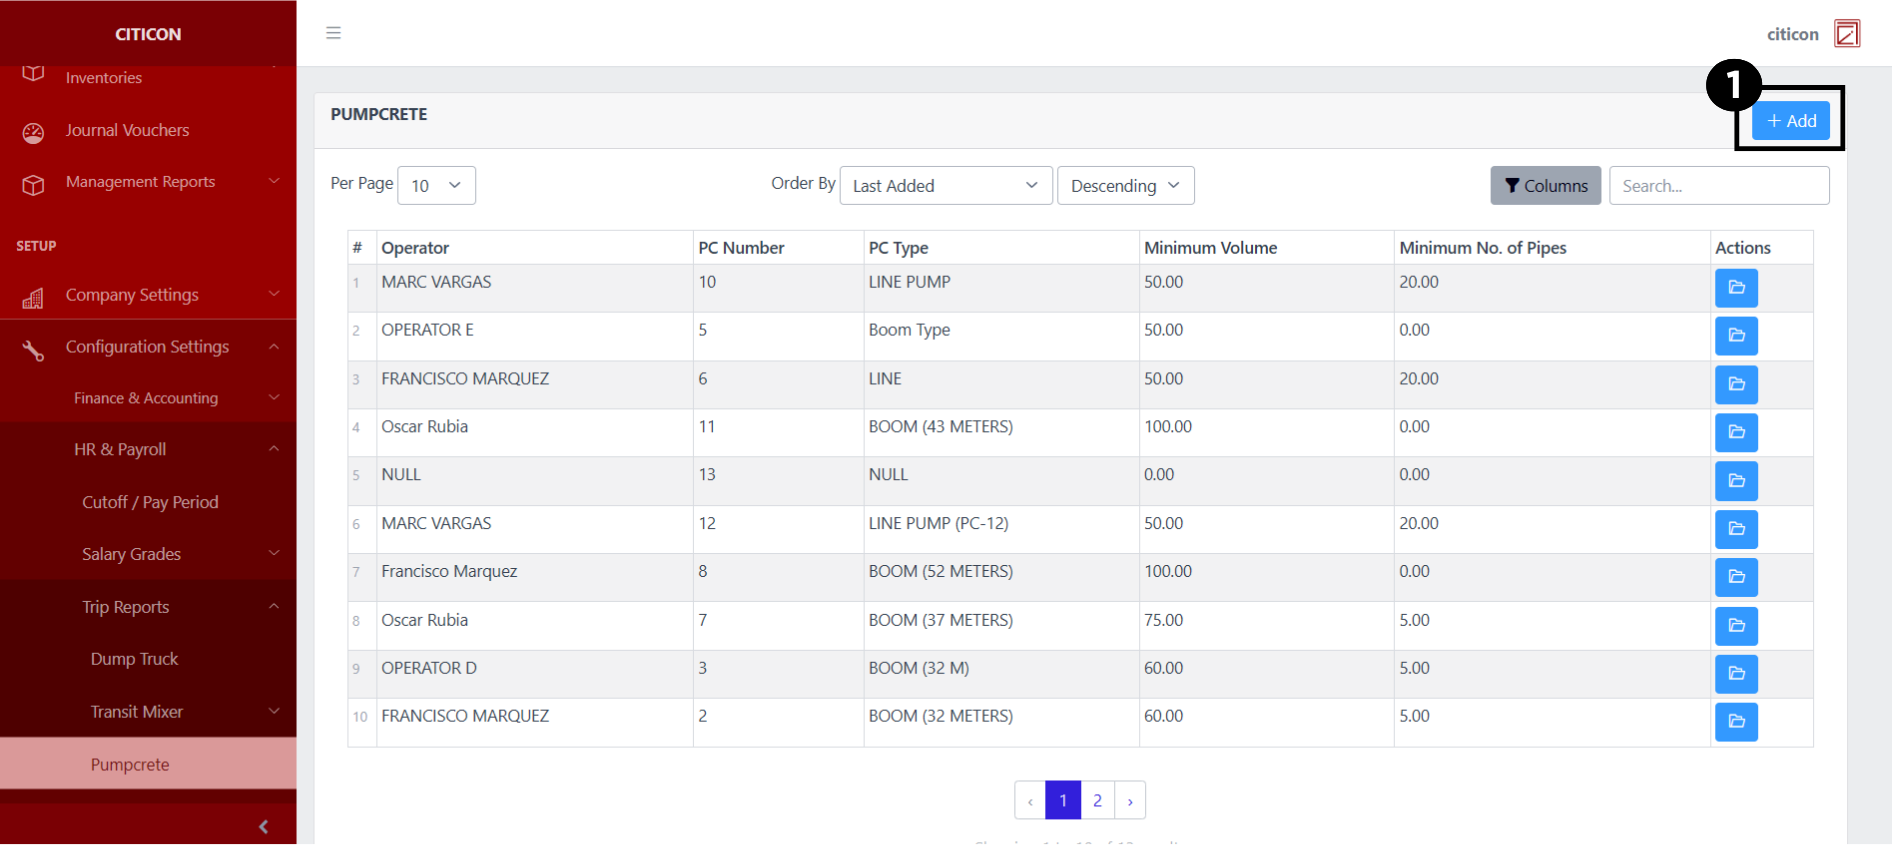
Task: Open folder action for OPERATOR E row
Action: (x=1735, y=336)
